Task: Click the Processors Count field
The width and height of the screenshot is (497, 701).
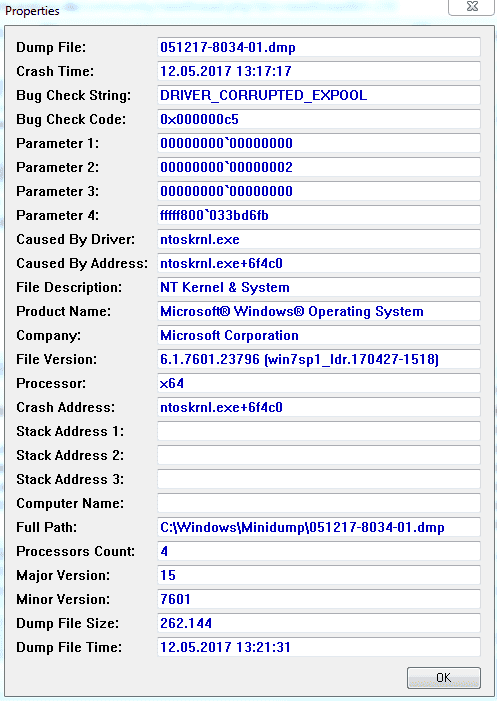Action: (x=319, y=551)
